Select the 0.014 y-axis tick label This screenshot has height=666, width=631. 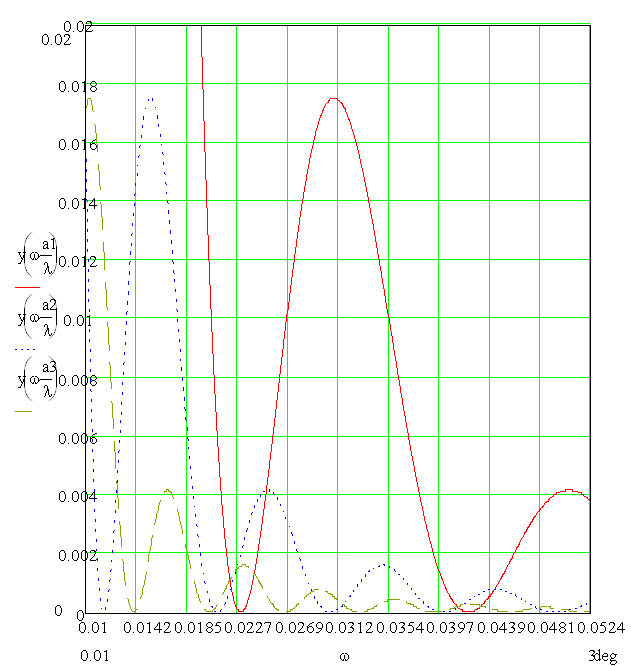click(x=67, y=203)
